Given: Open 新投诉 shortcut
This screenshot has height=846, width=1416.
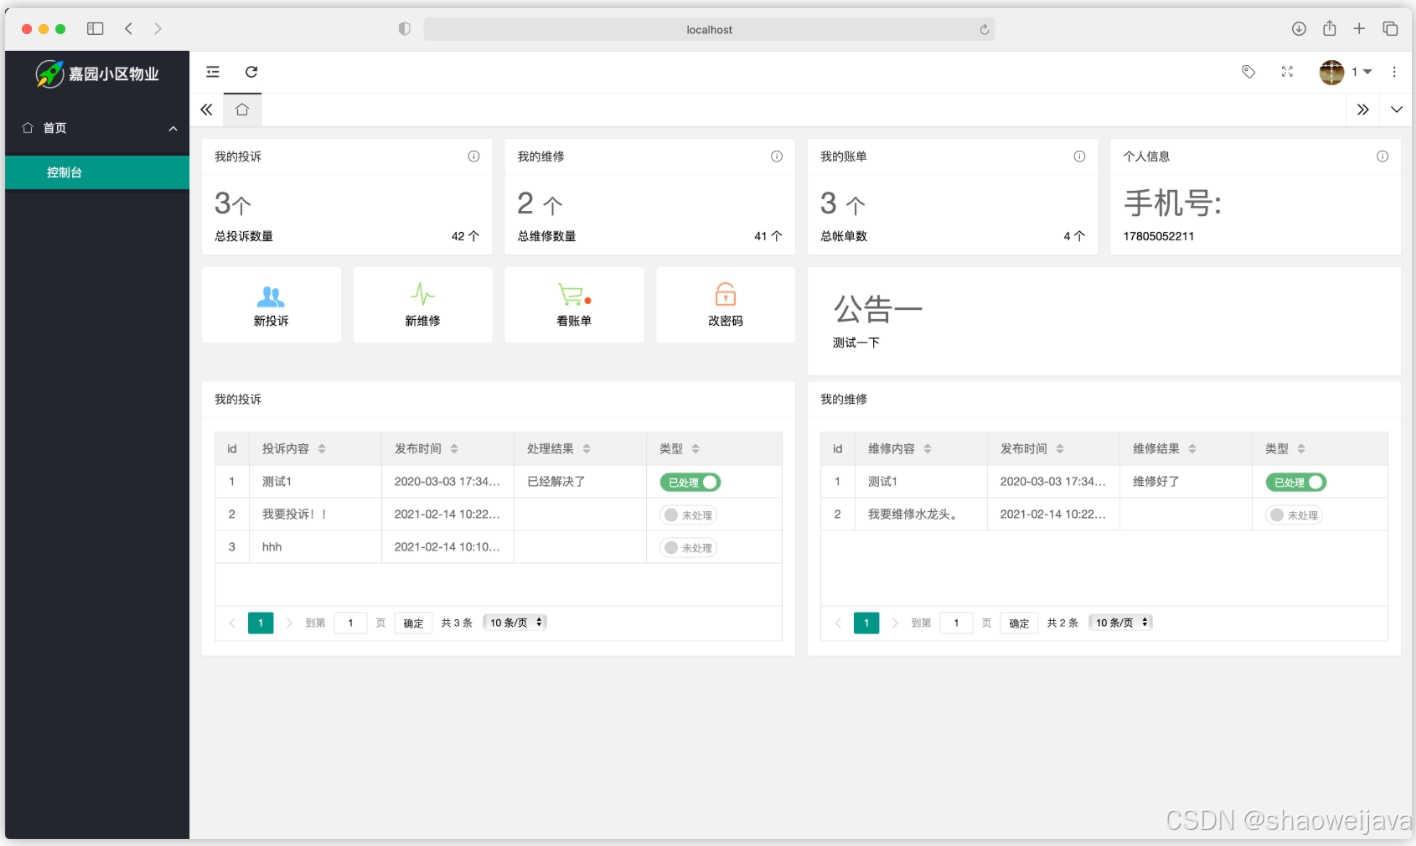Looking at the screenshot, I should (271, 305).
